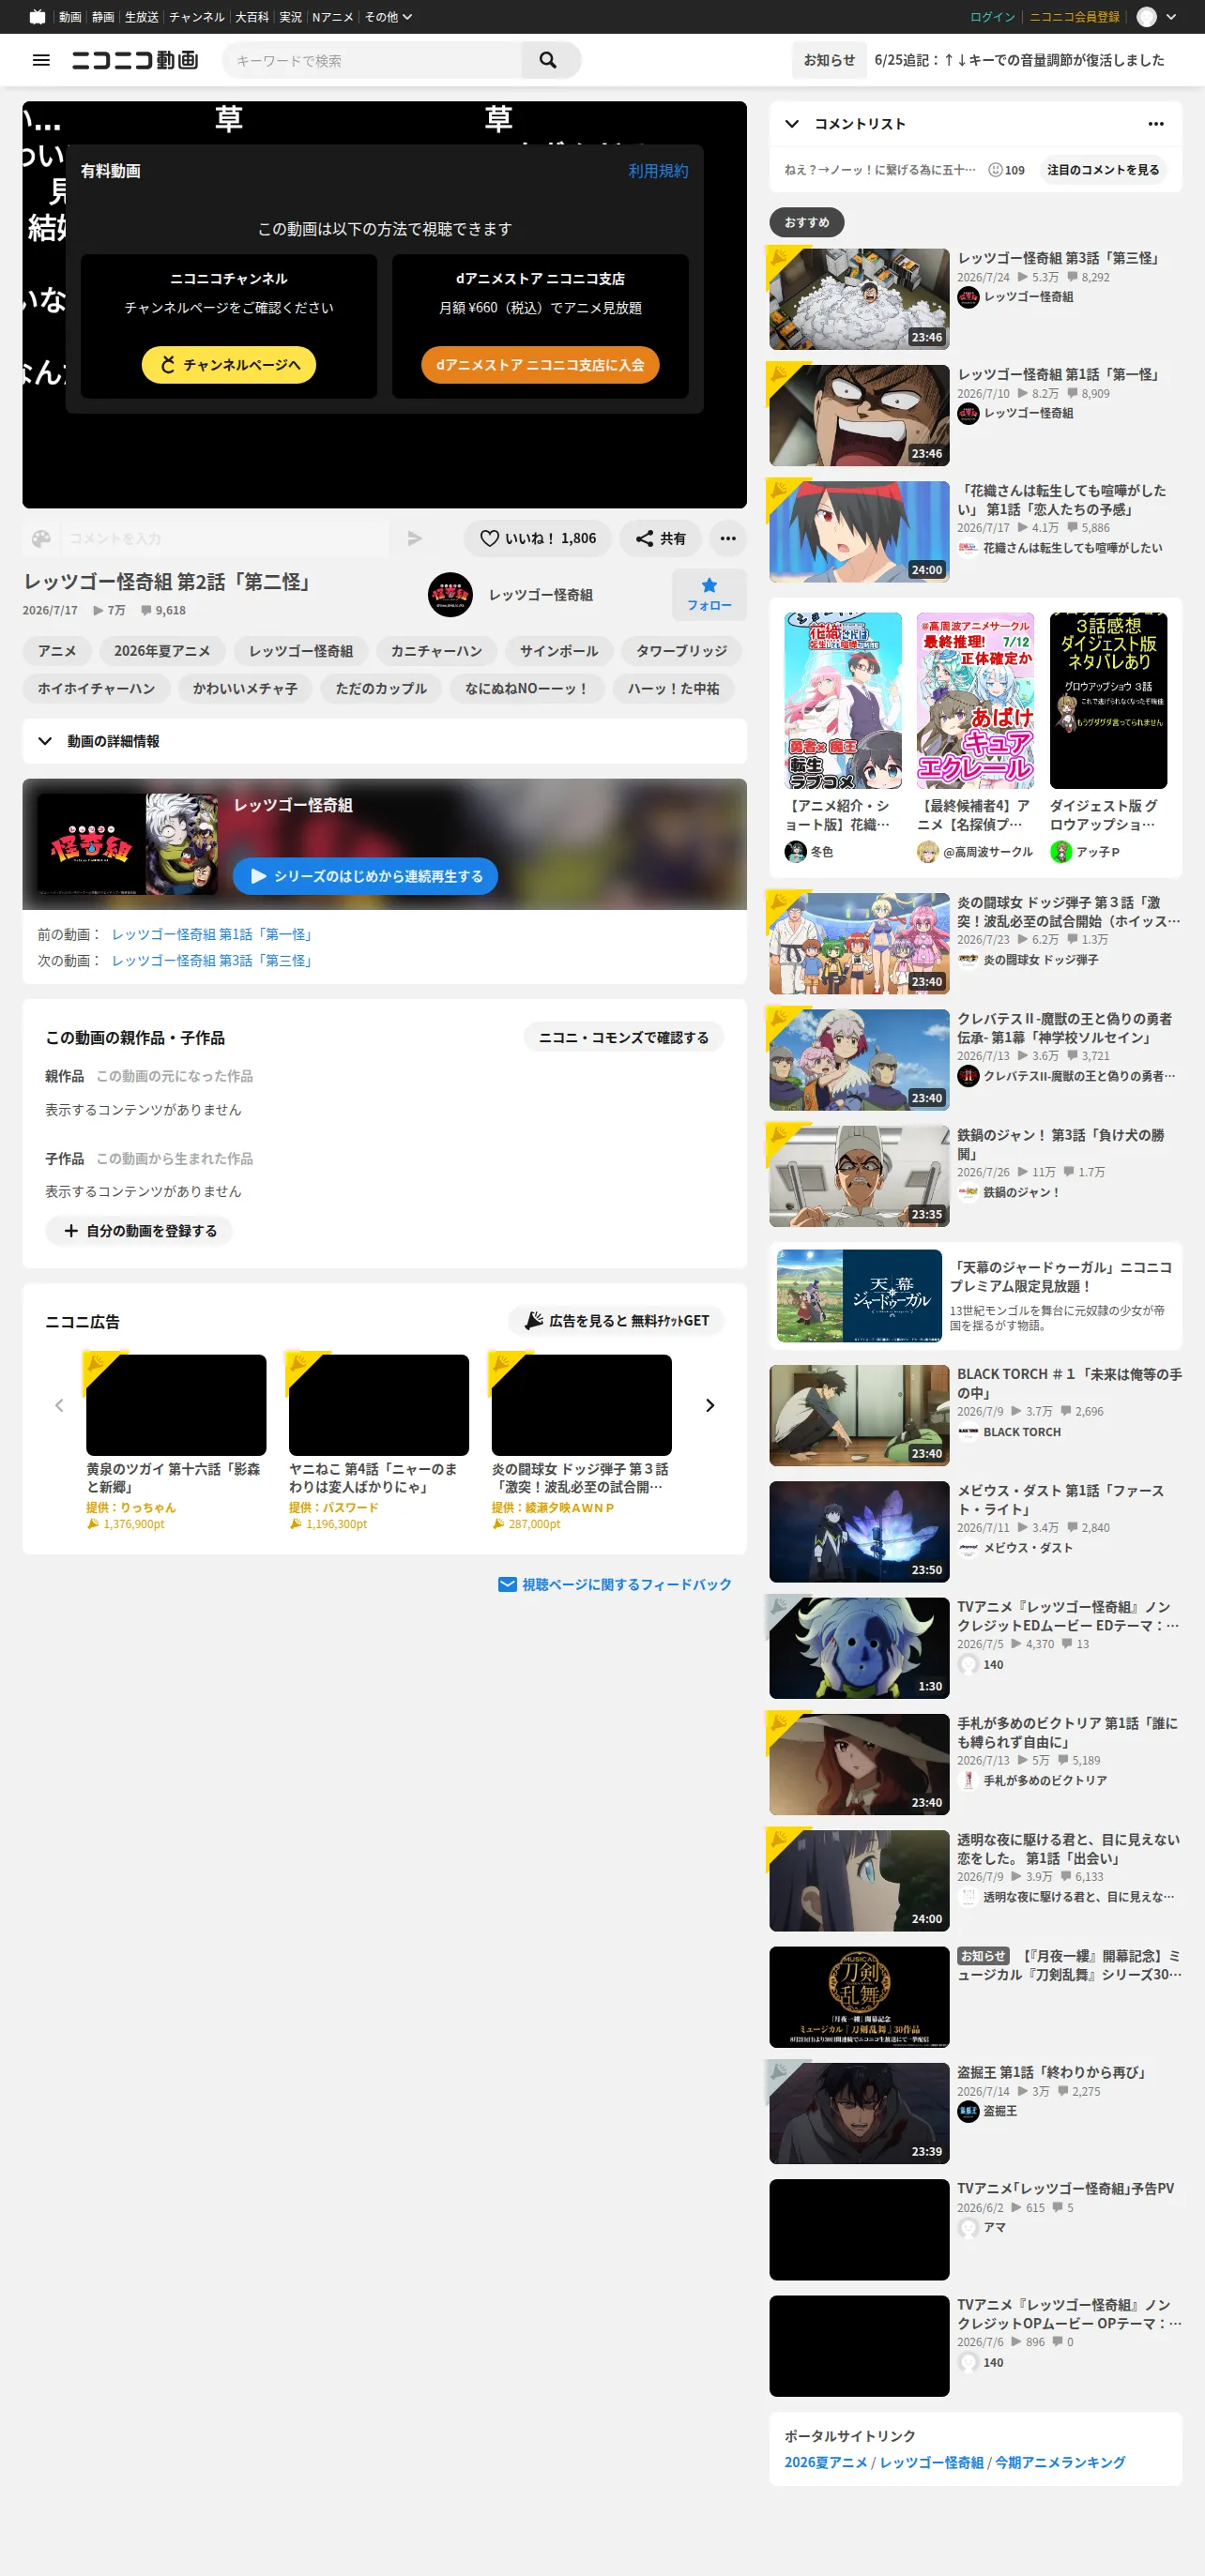Click ニコニ・コモンズで確認する button
This screenshot has height=2576, width=1205.
point(623,1037)
